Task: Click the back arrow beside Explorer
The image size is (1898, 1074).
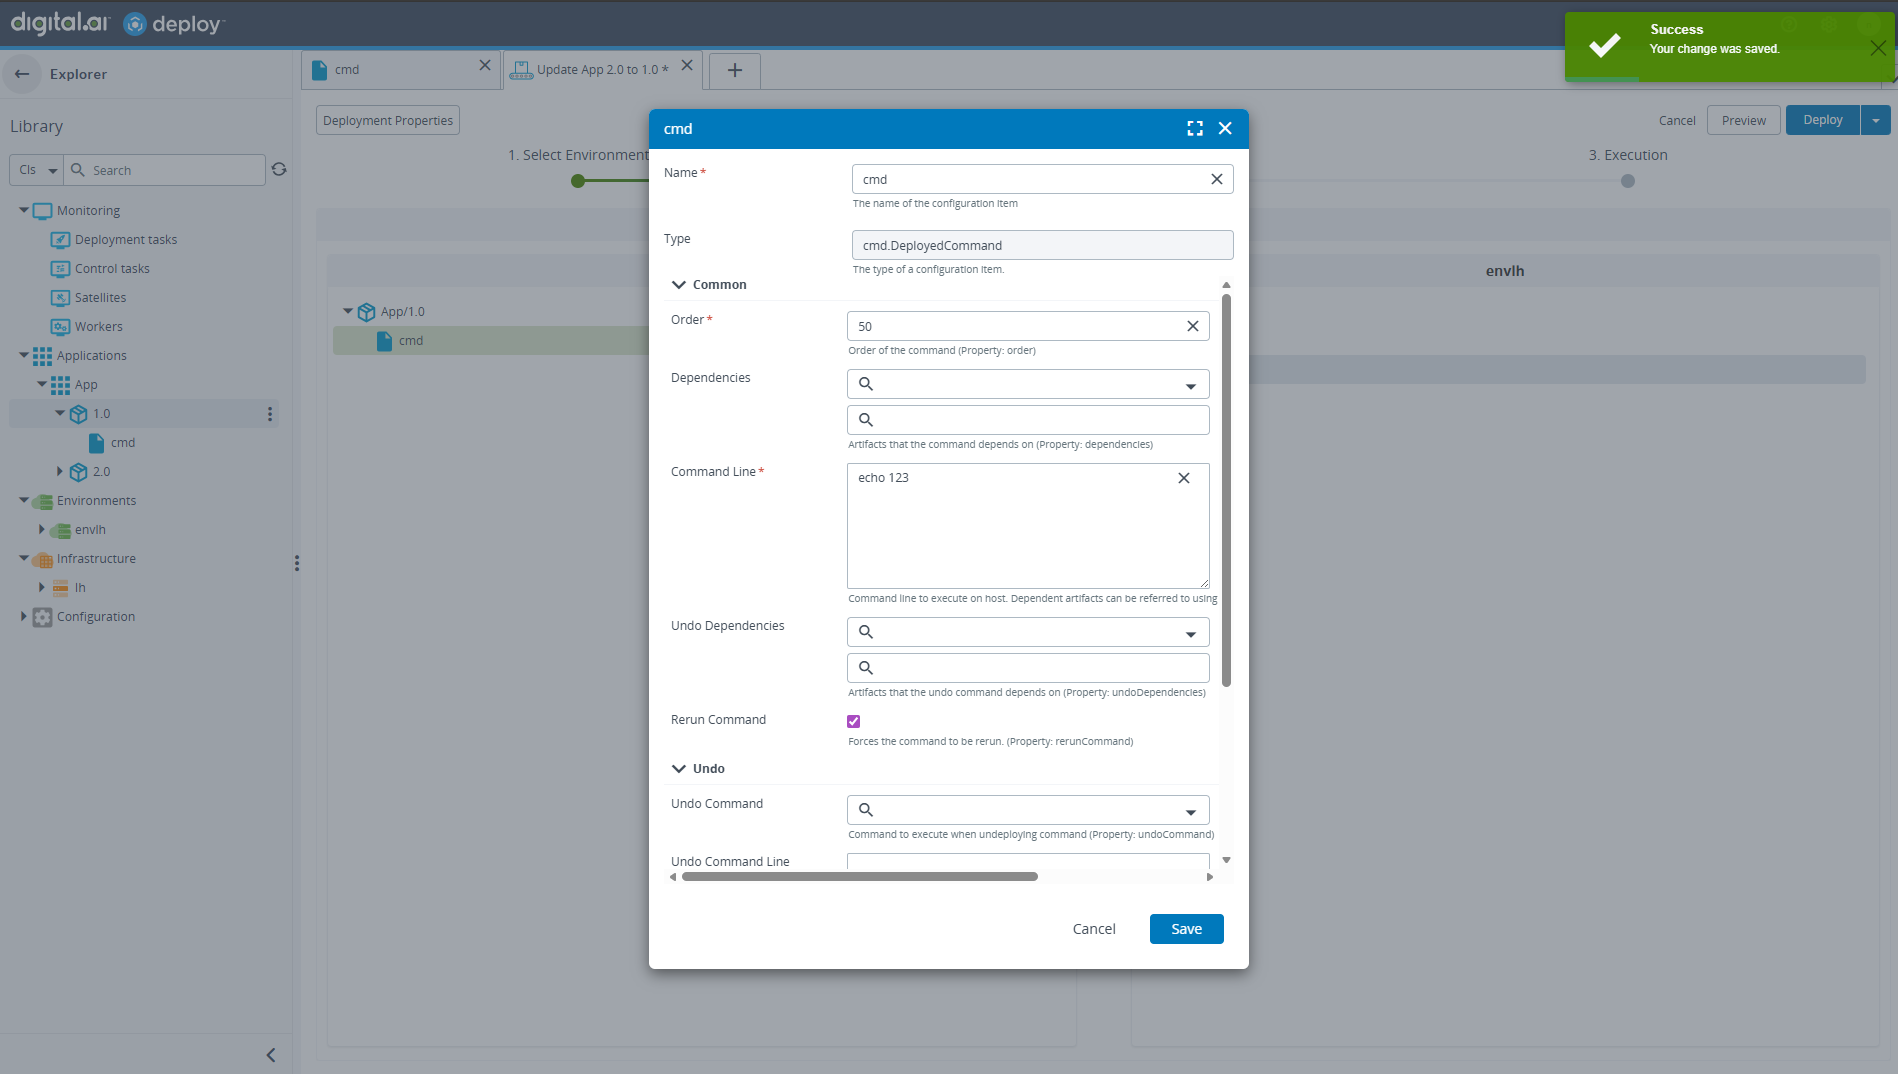Action: (22, 74)
